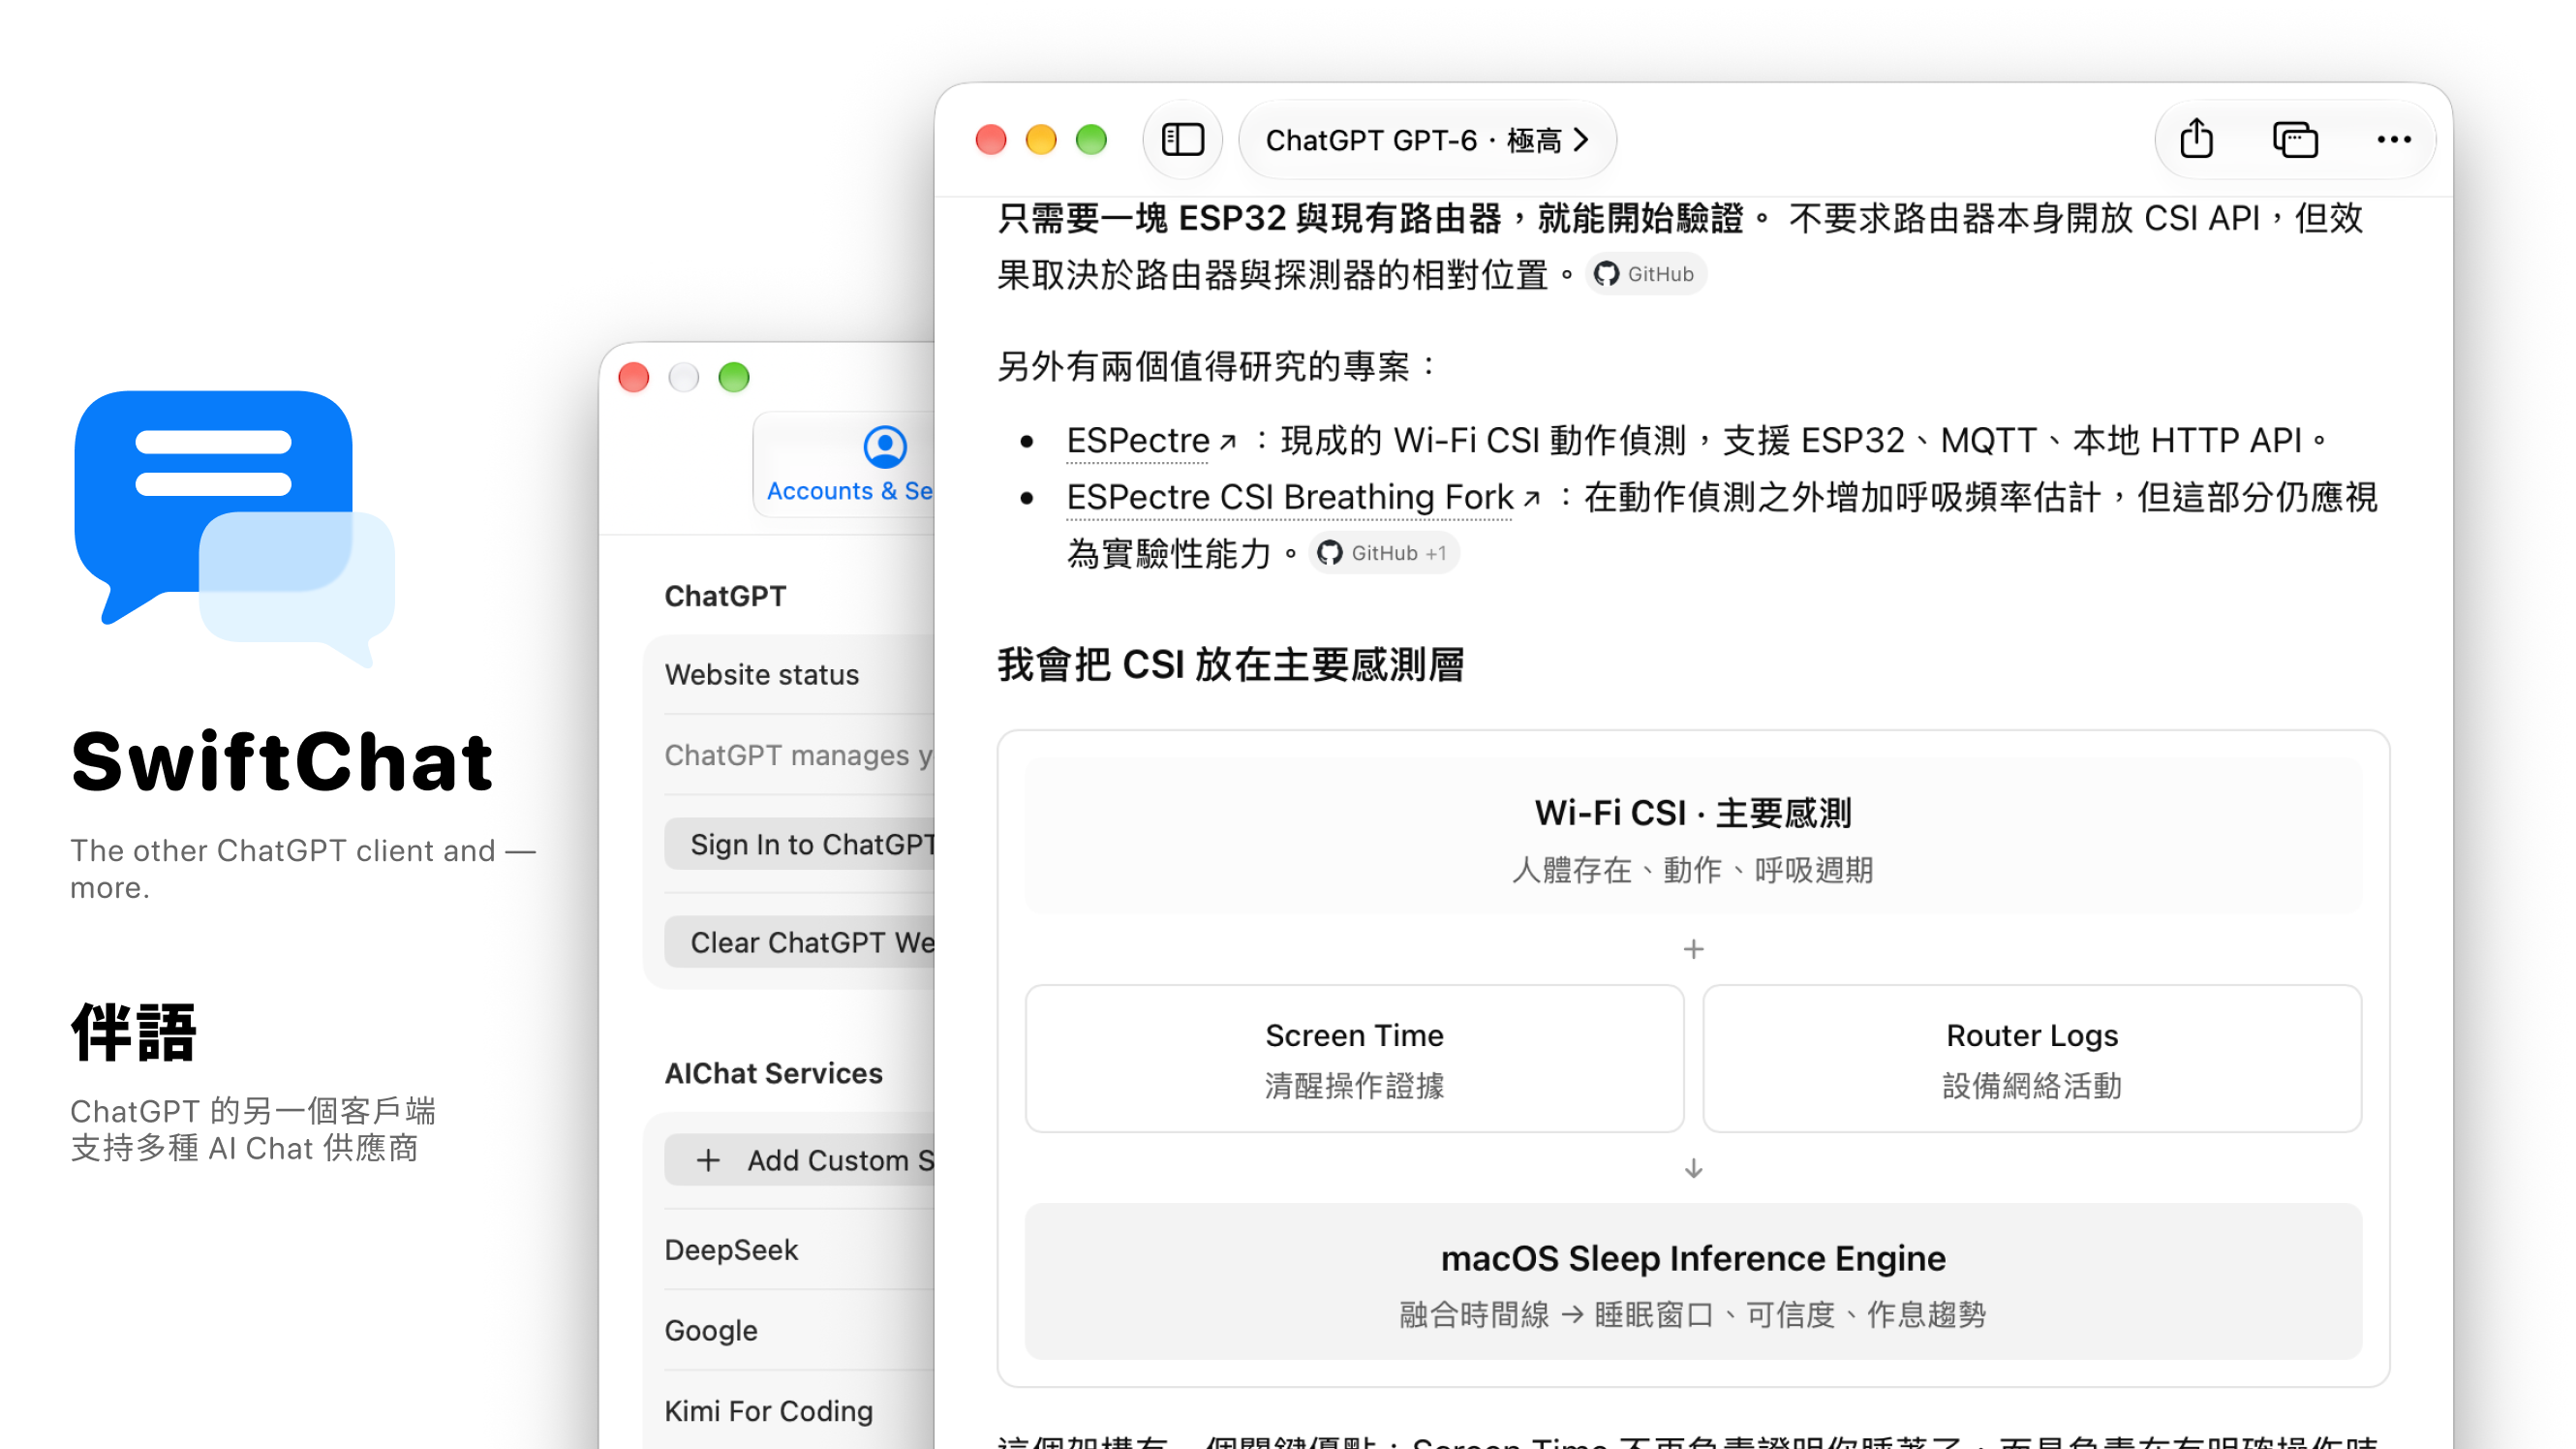Click the green zoom button on chat window
Image resolution: width=2576 pixels, height=1449 pixels.
point(1091,139)
